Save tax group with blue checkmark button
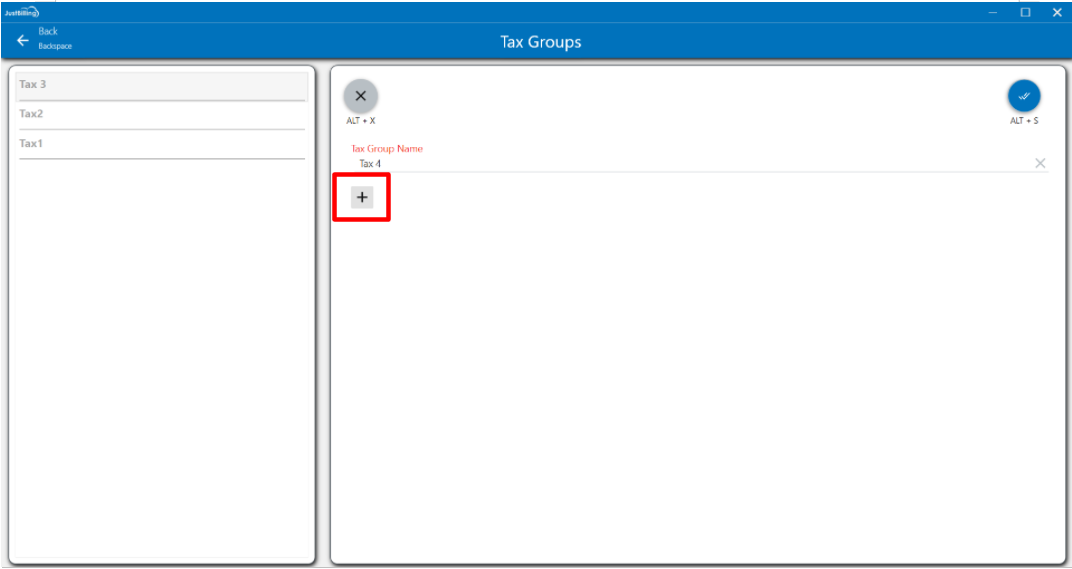This screenshot has width=1072, height=569. (x=1023, y=96)
